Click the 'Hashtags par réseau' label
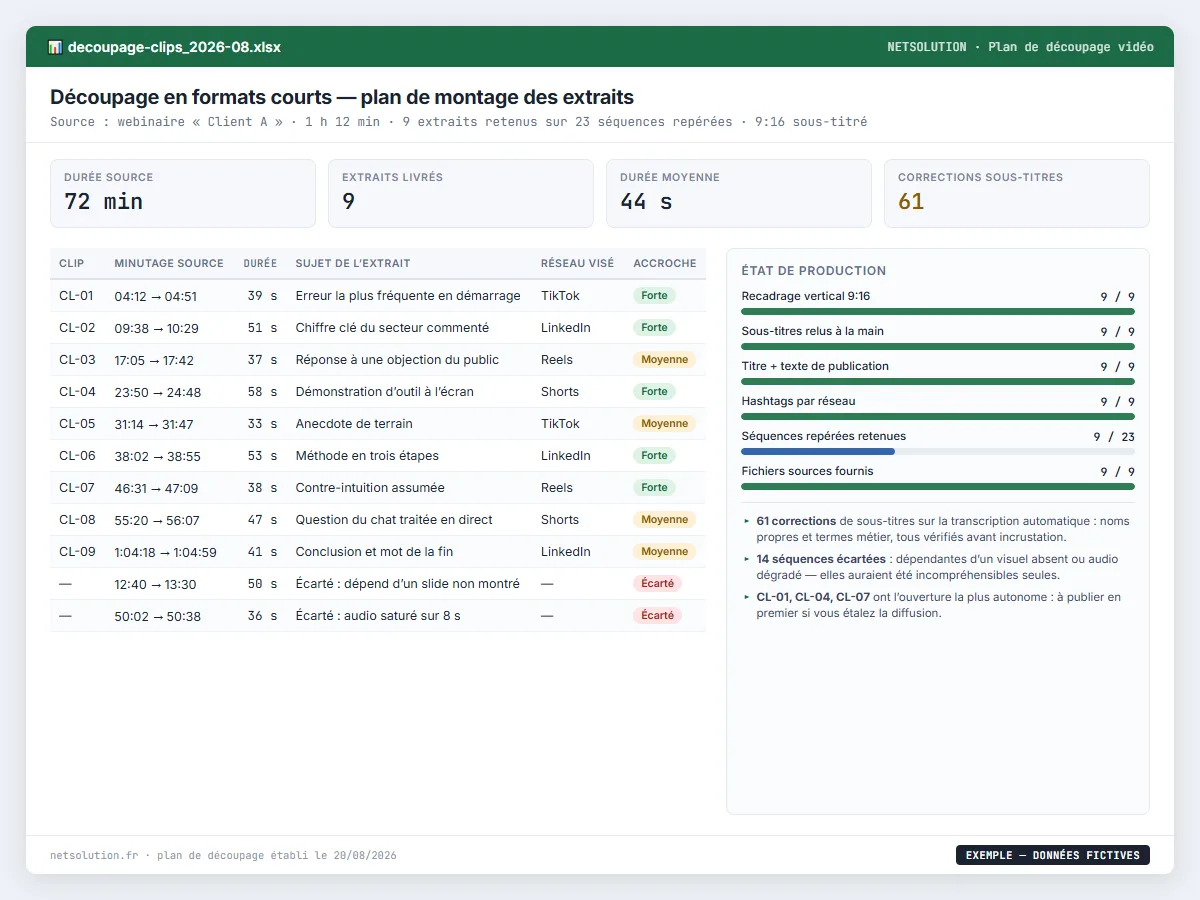 pos(798,401)
